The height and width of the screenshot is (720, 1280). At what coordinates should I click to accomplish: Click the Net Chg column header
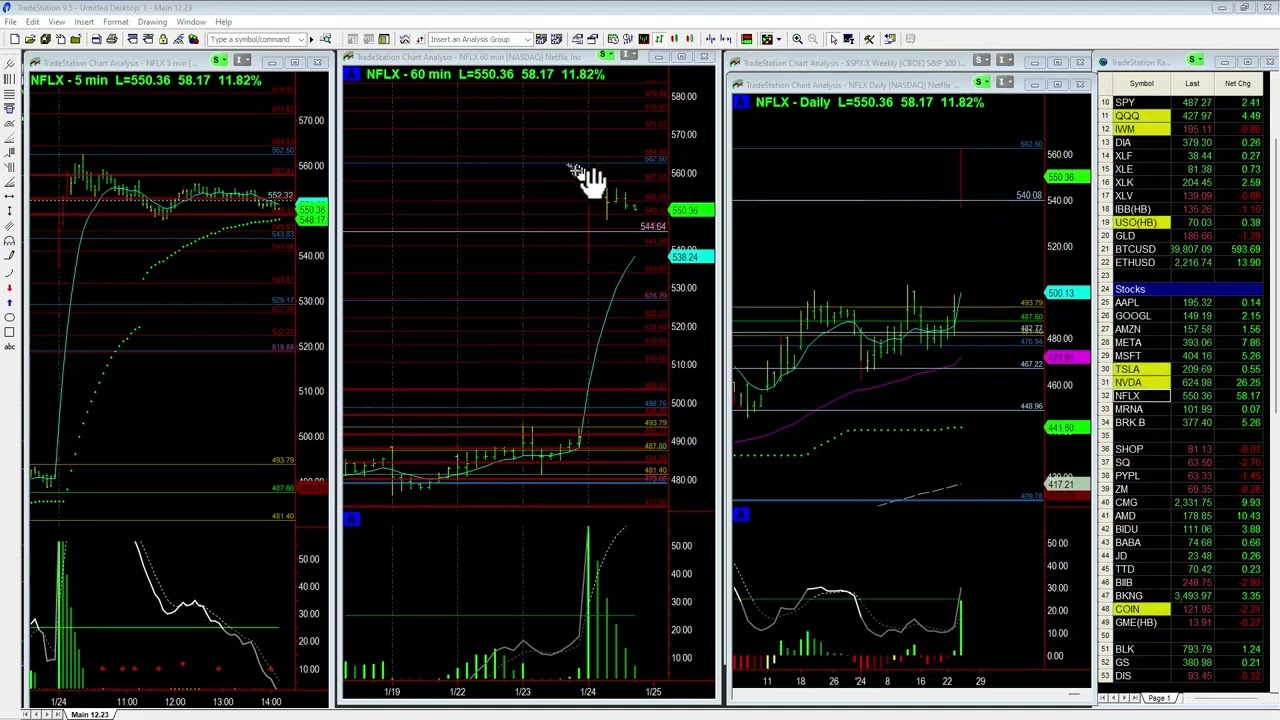1237,84
